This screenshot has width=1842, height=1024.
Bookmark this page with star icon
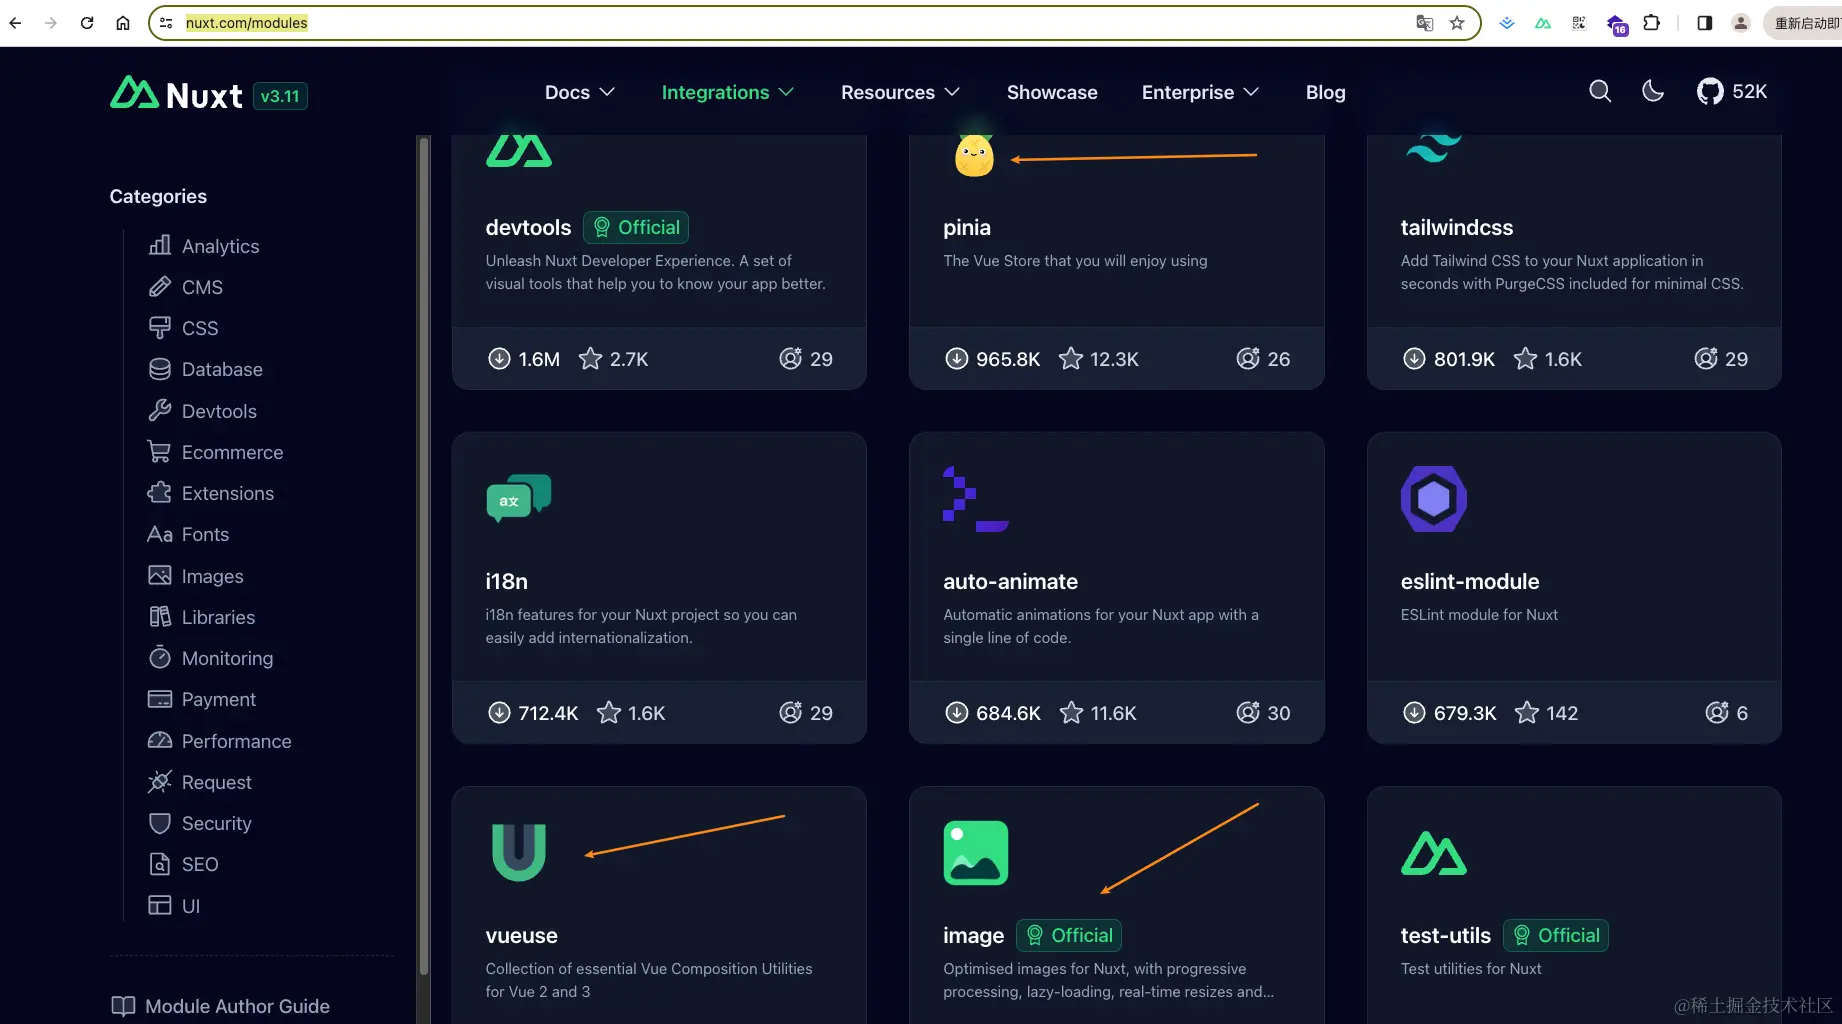click(x=1457, y=23)
